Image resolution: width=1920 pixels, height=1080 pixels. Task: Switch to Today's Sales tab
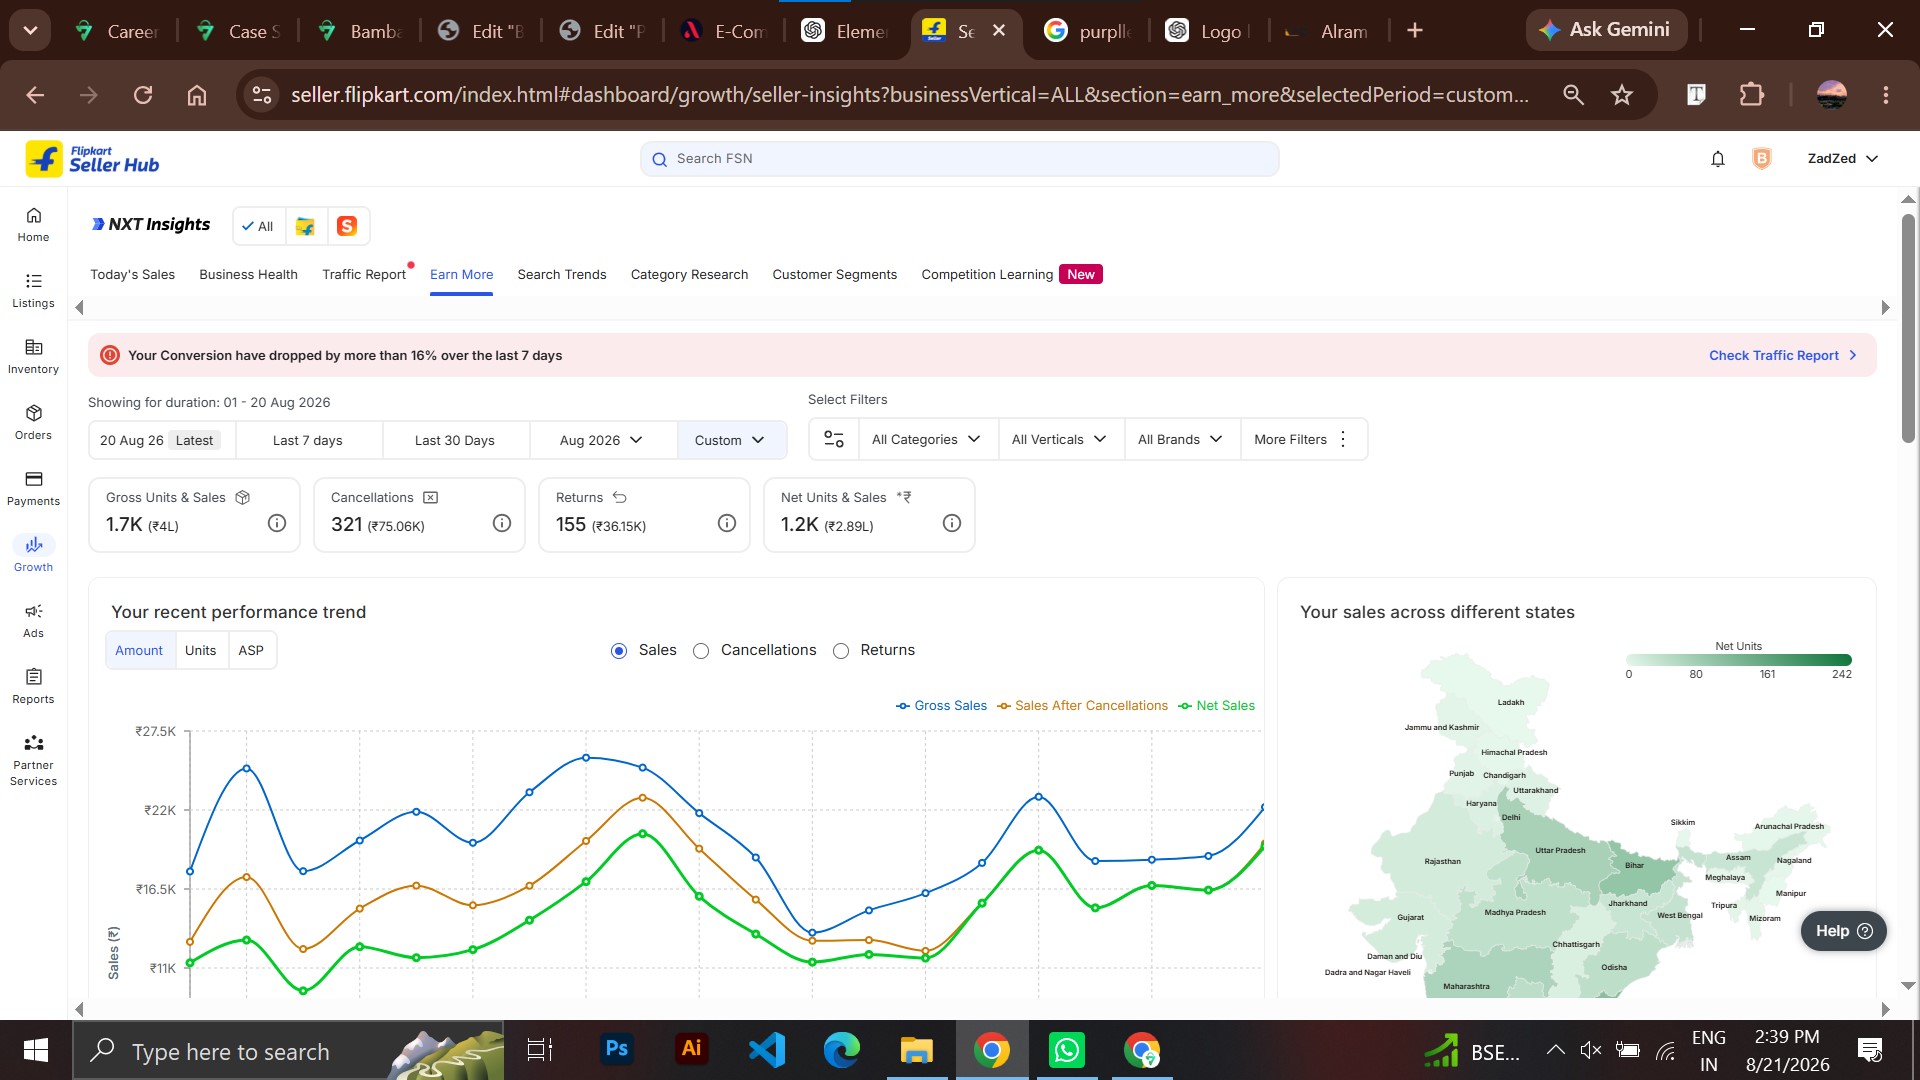click(x=132, y=274)
